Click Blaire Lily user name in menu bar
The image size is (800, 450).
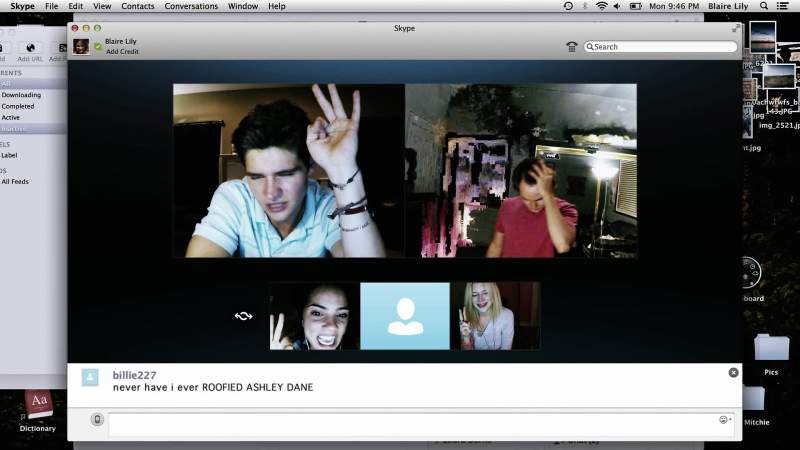point(728,6)
